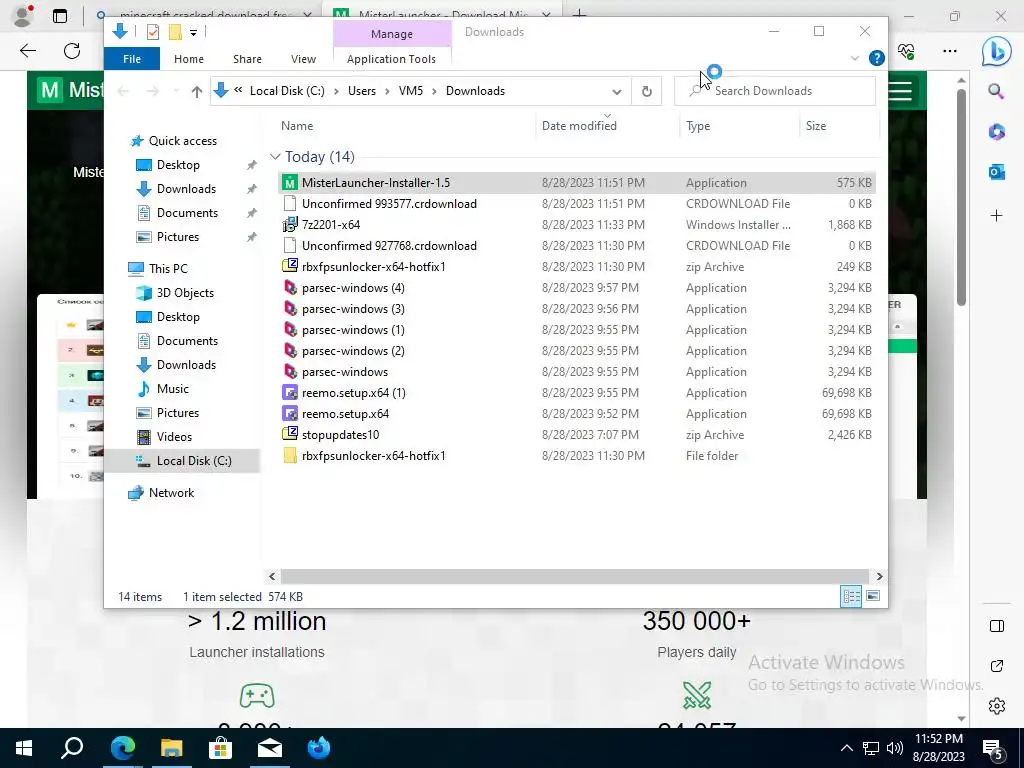Switch to View ribbon tab
This screenshot has height=768, width=1024.
point(303,59)
